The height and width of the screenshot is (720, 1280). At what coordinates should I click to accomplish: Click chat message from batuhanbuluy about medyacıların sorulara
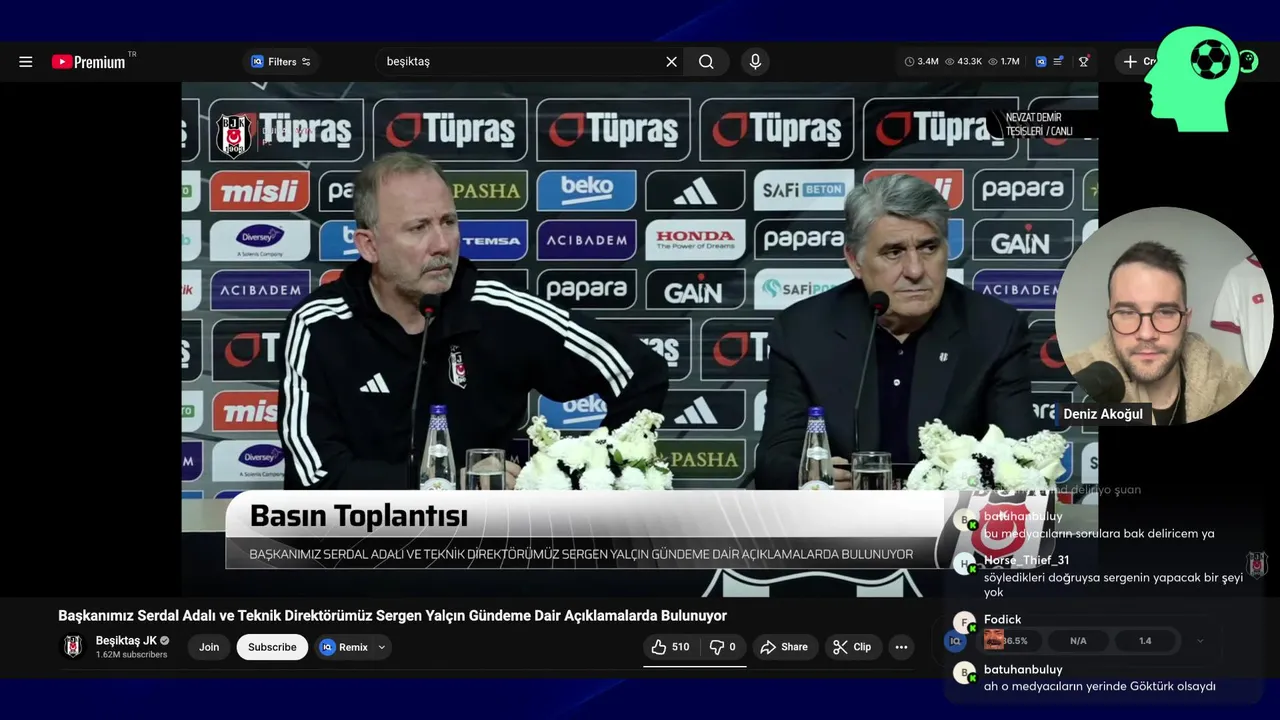tap(1098, 534)
